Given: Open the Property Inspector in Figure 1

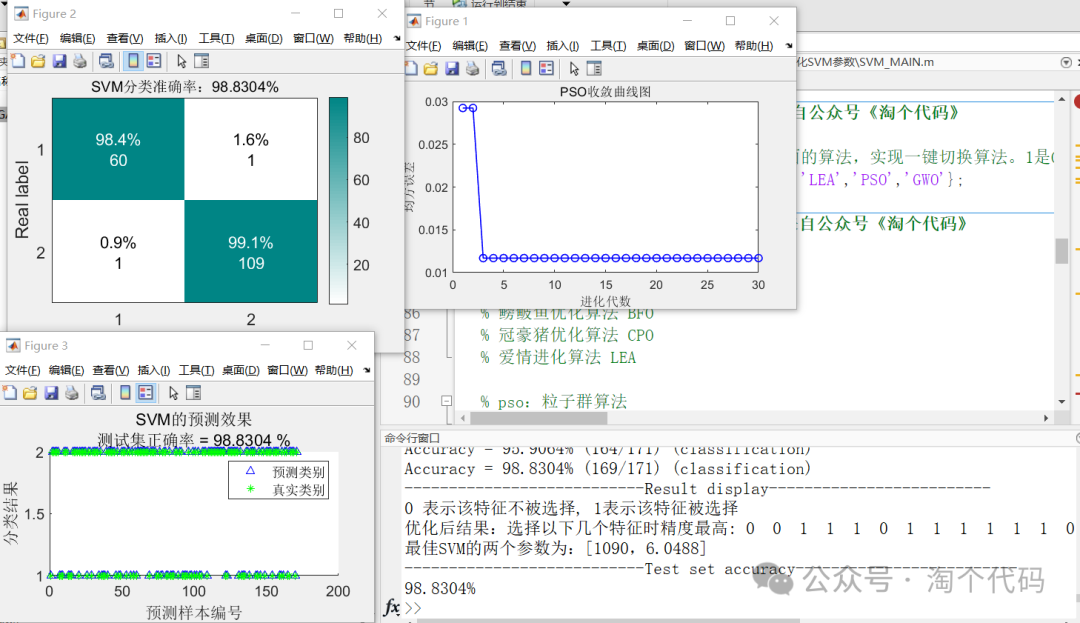Looking at the screenshot, I should [595, 69].
